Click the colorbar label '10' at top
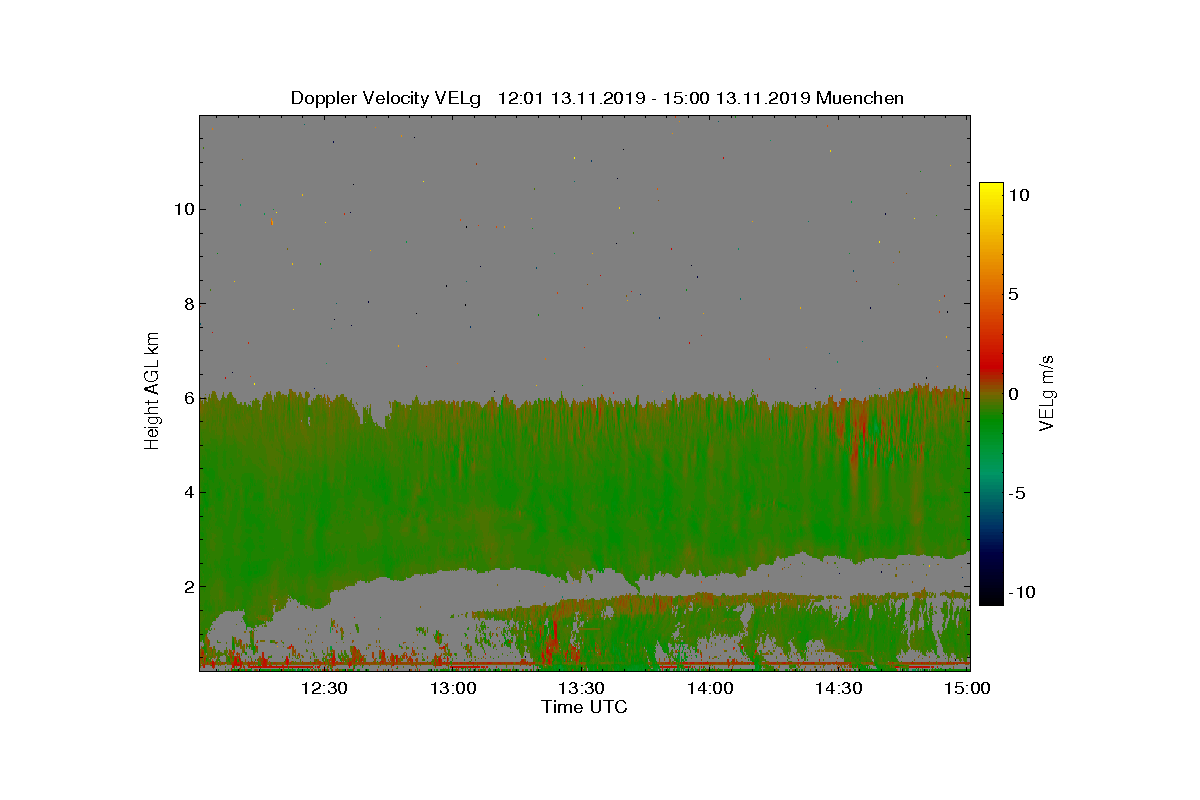The width and height of the screenshot is (1200, 800). pyautogui.click(x=1019, y=196)
